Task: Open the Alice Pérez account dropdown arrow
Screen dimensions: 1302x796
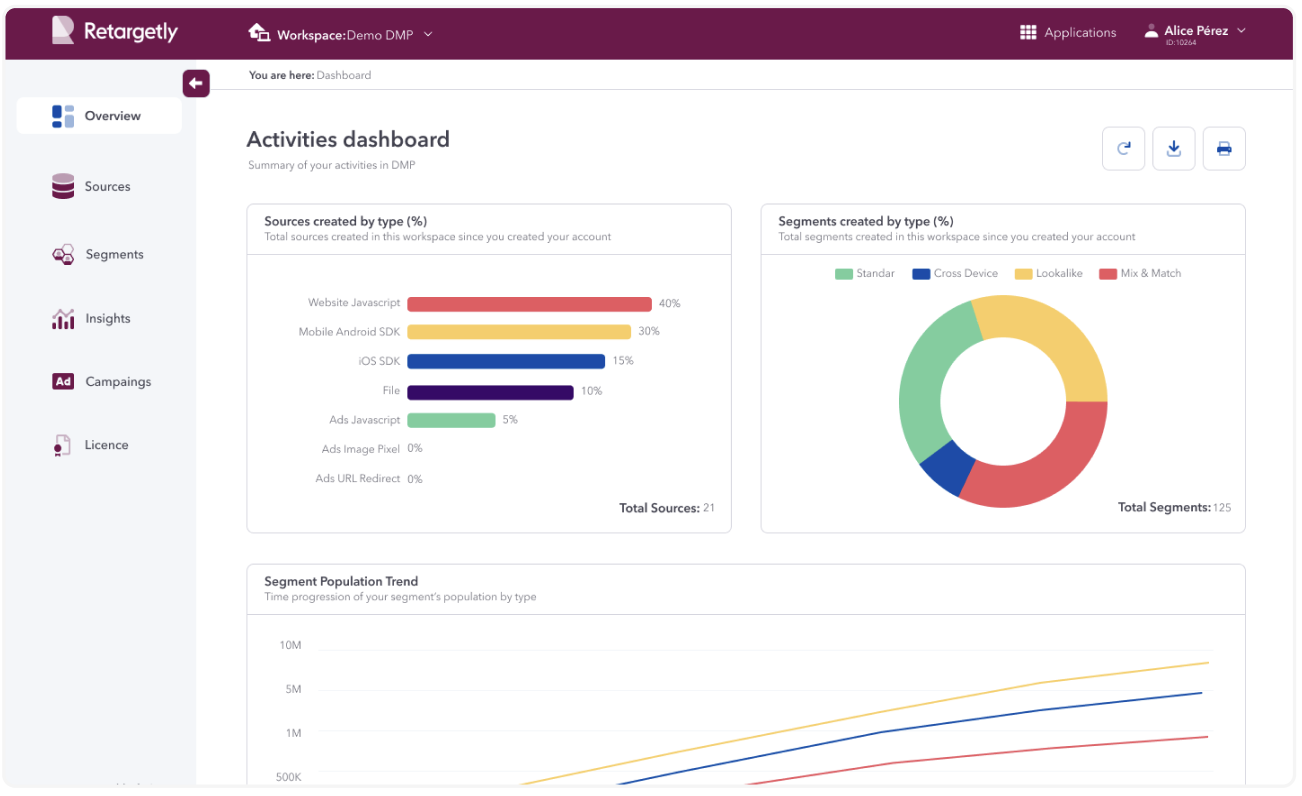Action: click(x=1241, y=31)
